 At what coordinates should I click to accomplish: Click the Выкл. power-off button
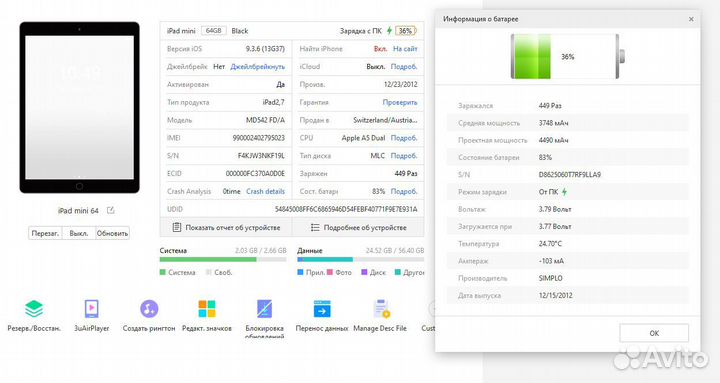point(79,233)
